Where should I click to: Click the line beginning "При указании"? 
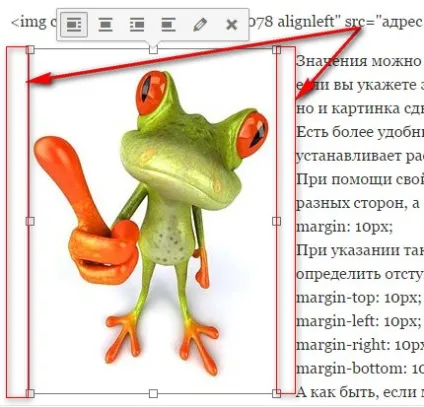(x=360, y=250)
